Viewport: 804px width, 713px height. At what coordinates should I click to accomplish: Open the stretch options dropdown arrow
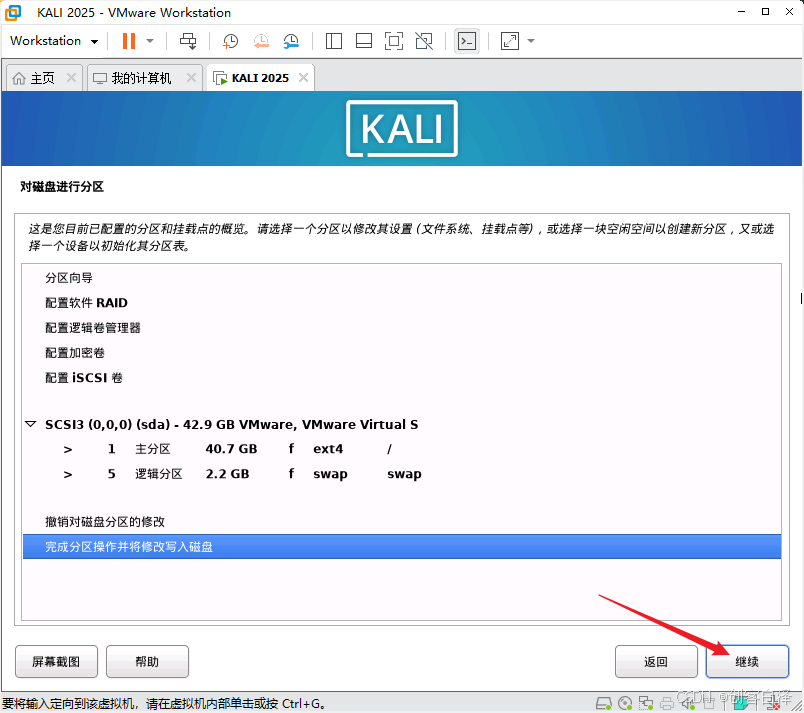(x=531, y=41)
